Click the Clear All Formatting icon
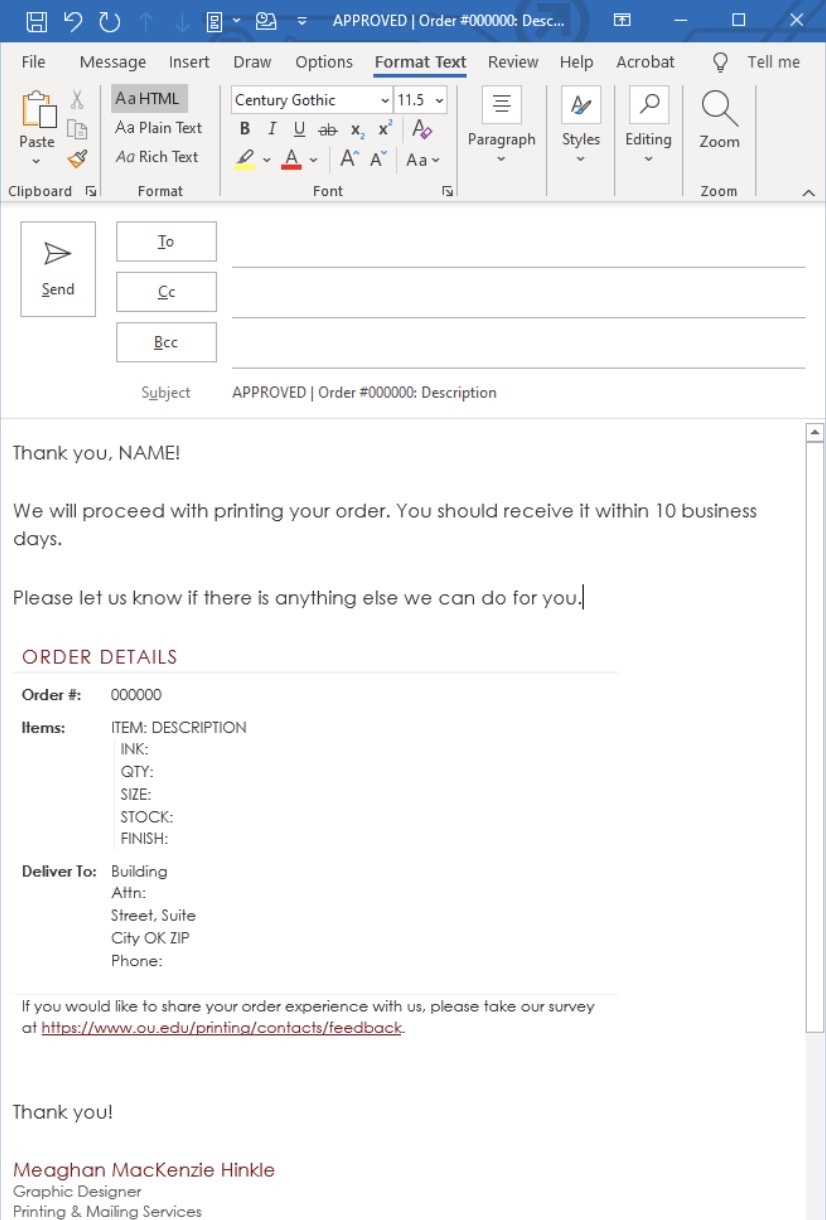The height and width of the screenshot is (1220, 826). [421, 129]
